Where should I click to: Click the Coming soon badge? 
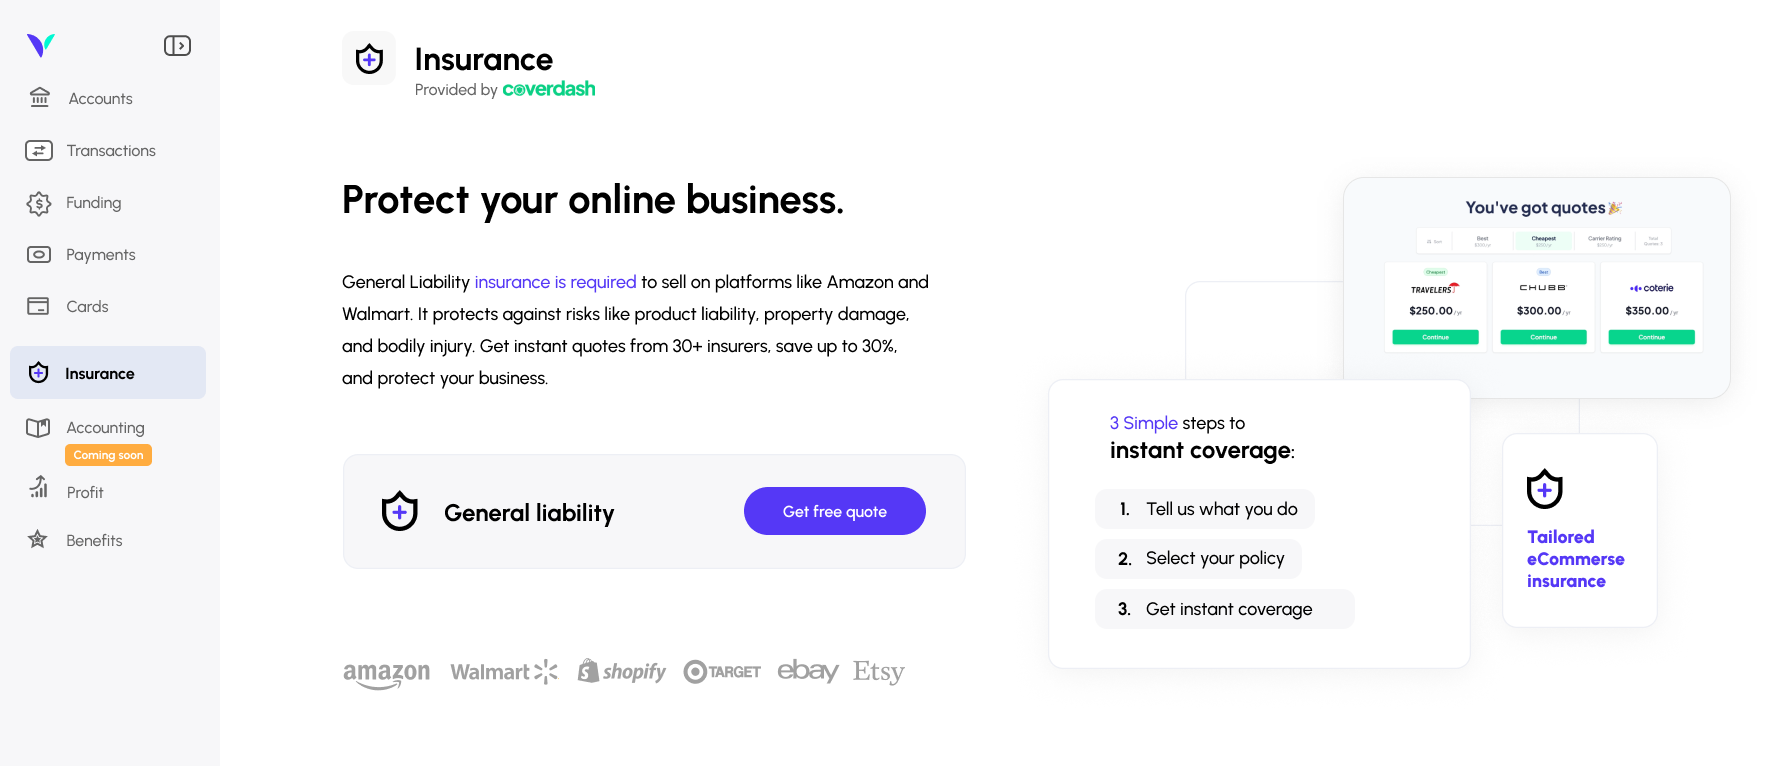(x=108, y=455)
